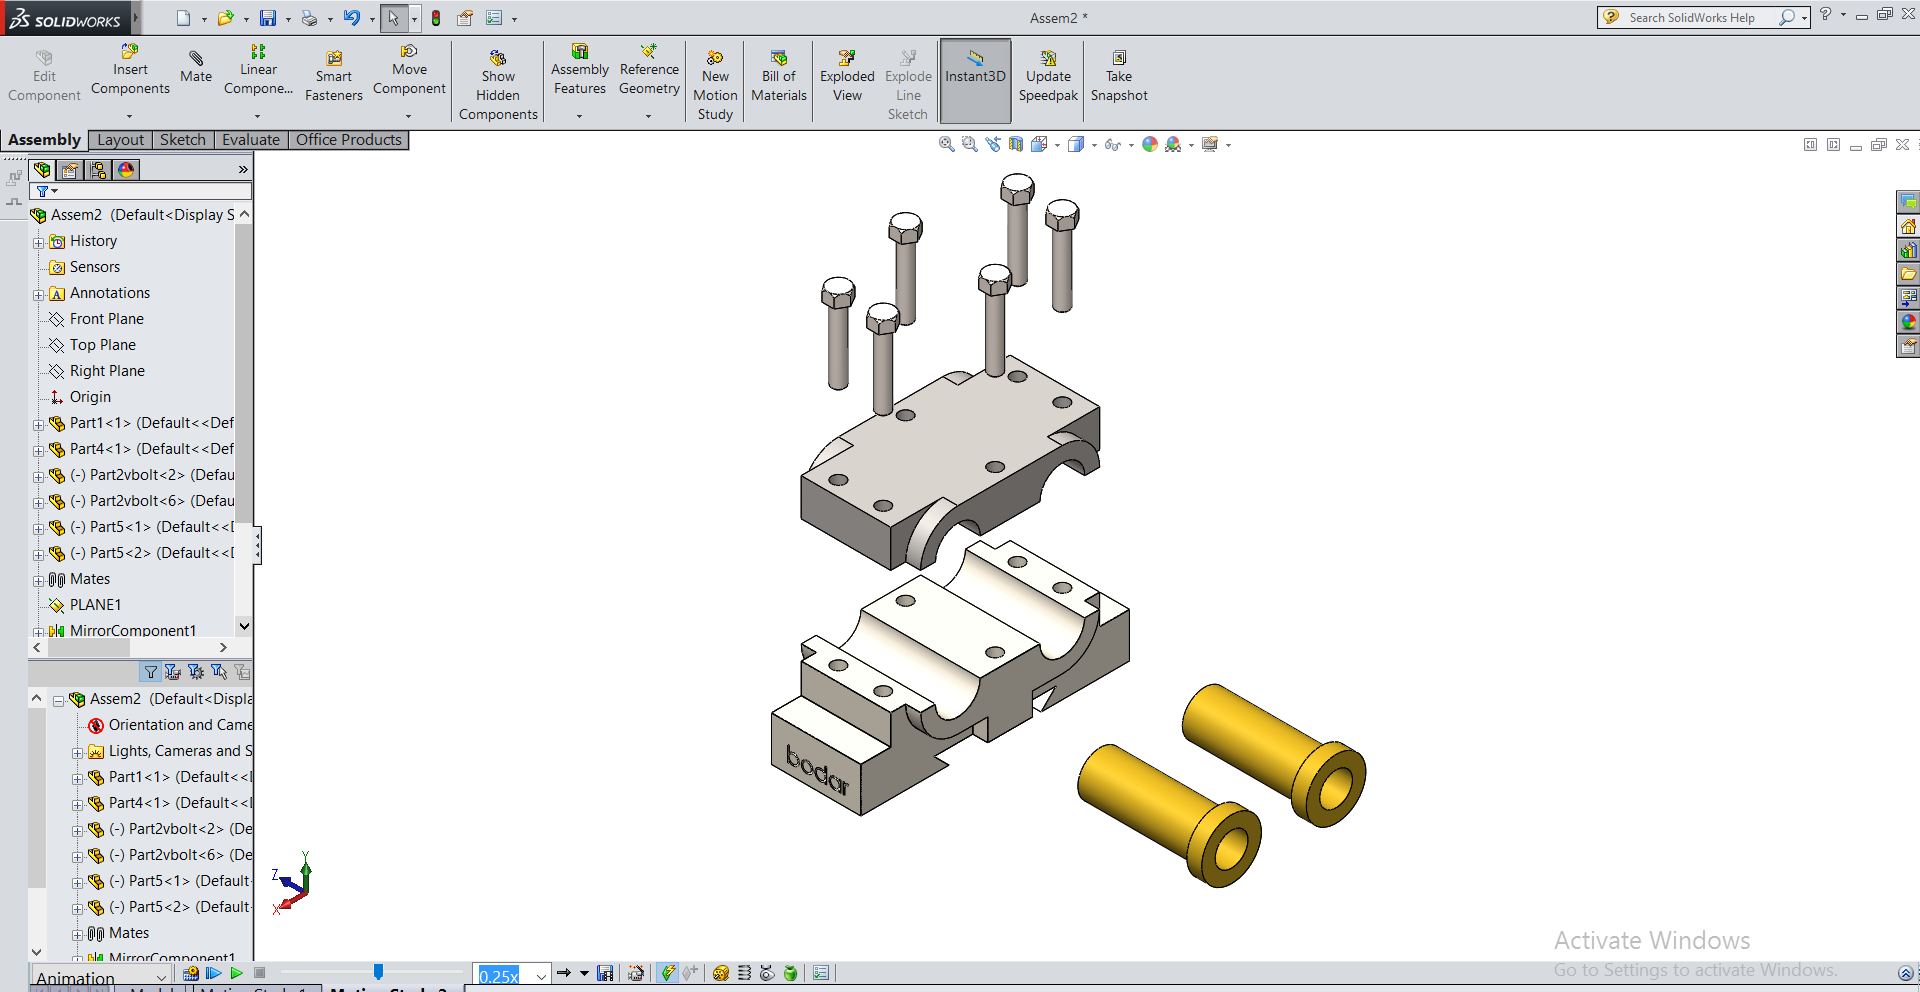Viewport: 1920px width, 992px height.
Task: Toggle Filter Results in motion tree toolbar
Action: 242,672
